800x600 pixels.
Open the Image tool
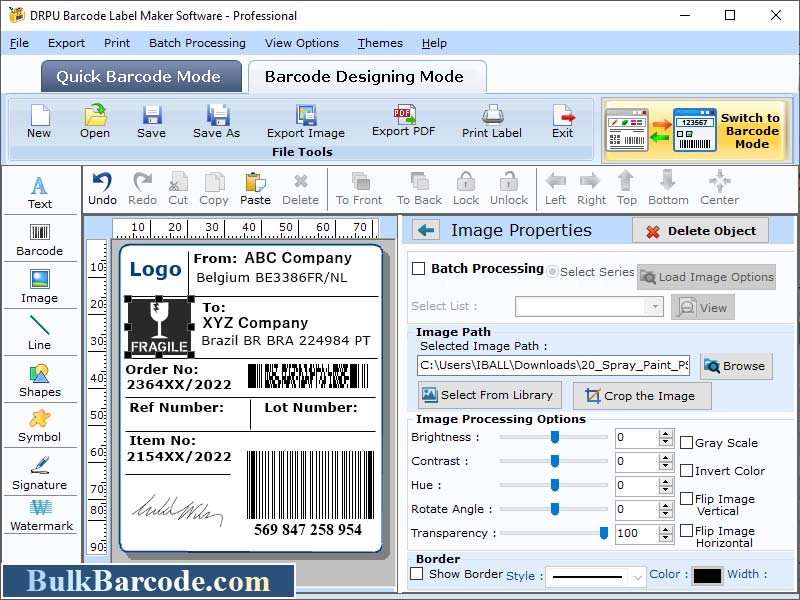click(40, 288)
